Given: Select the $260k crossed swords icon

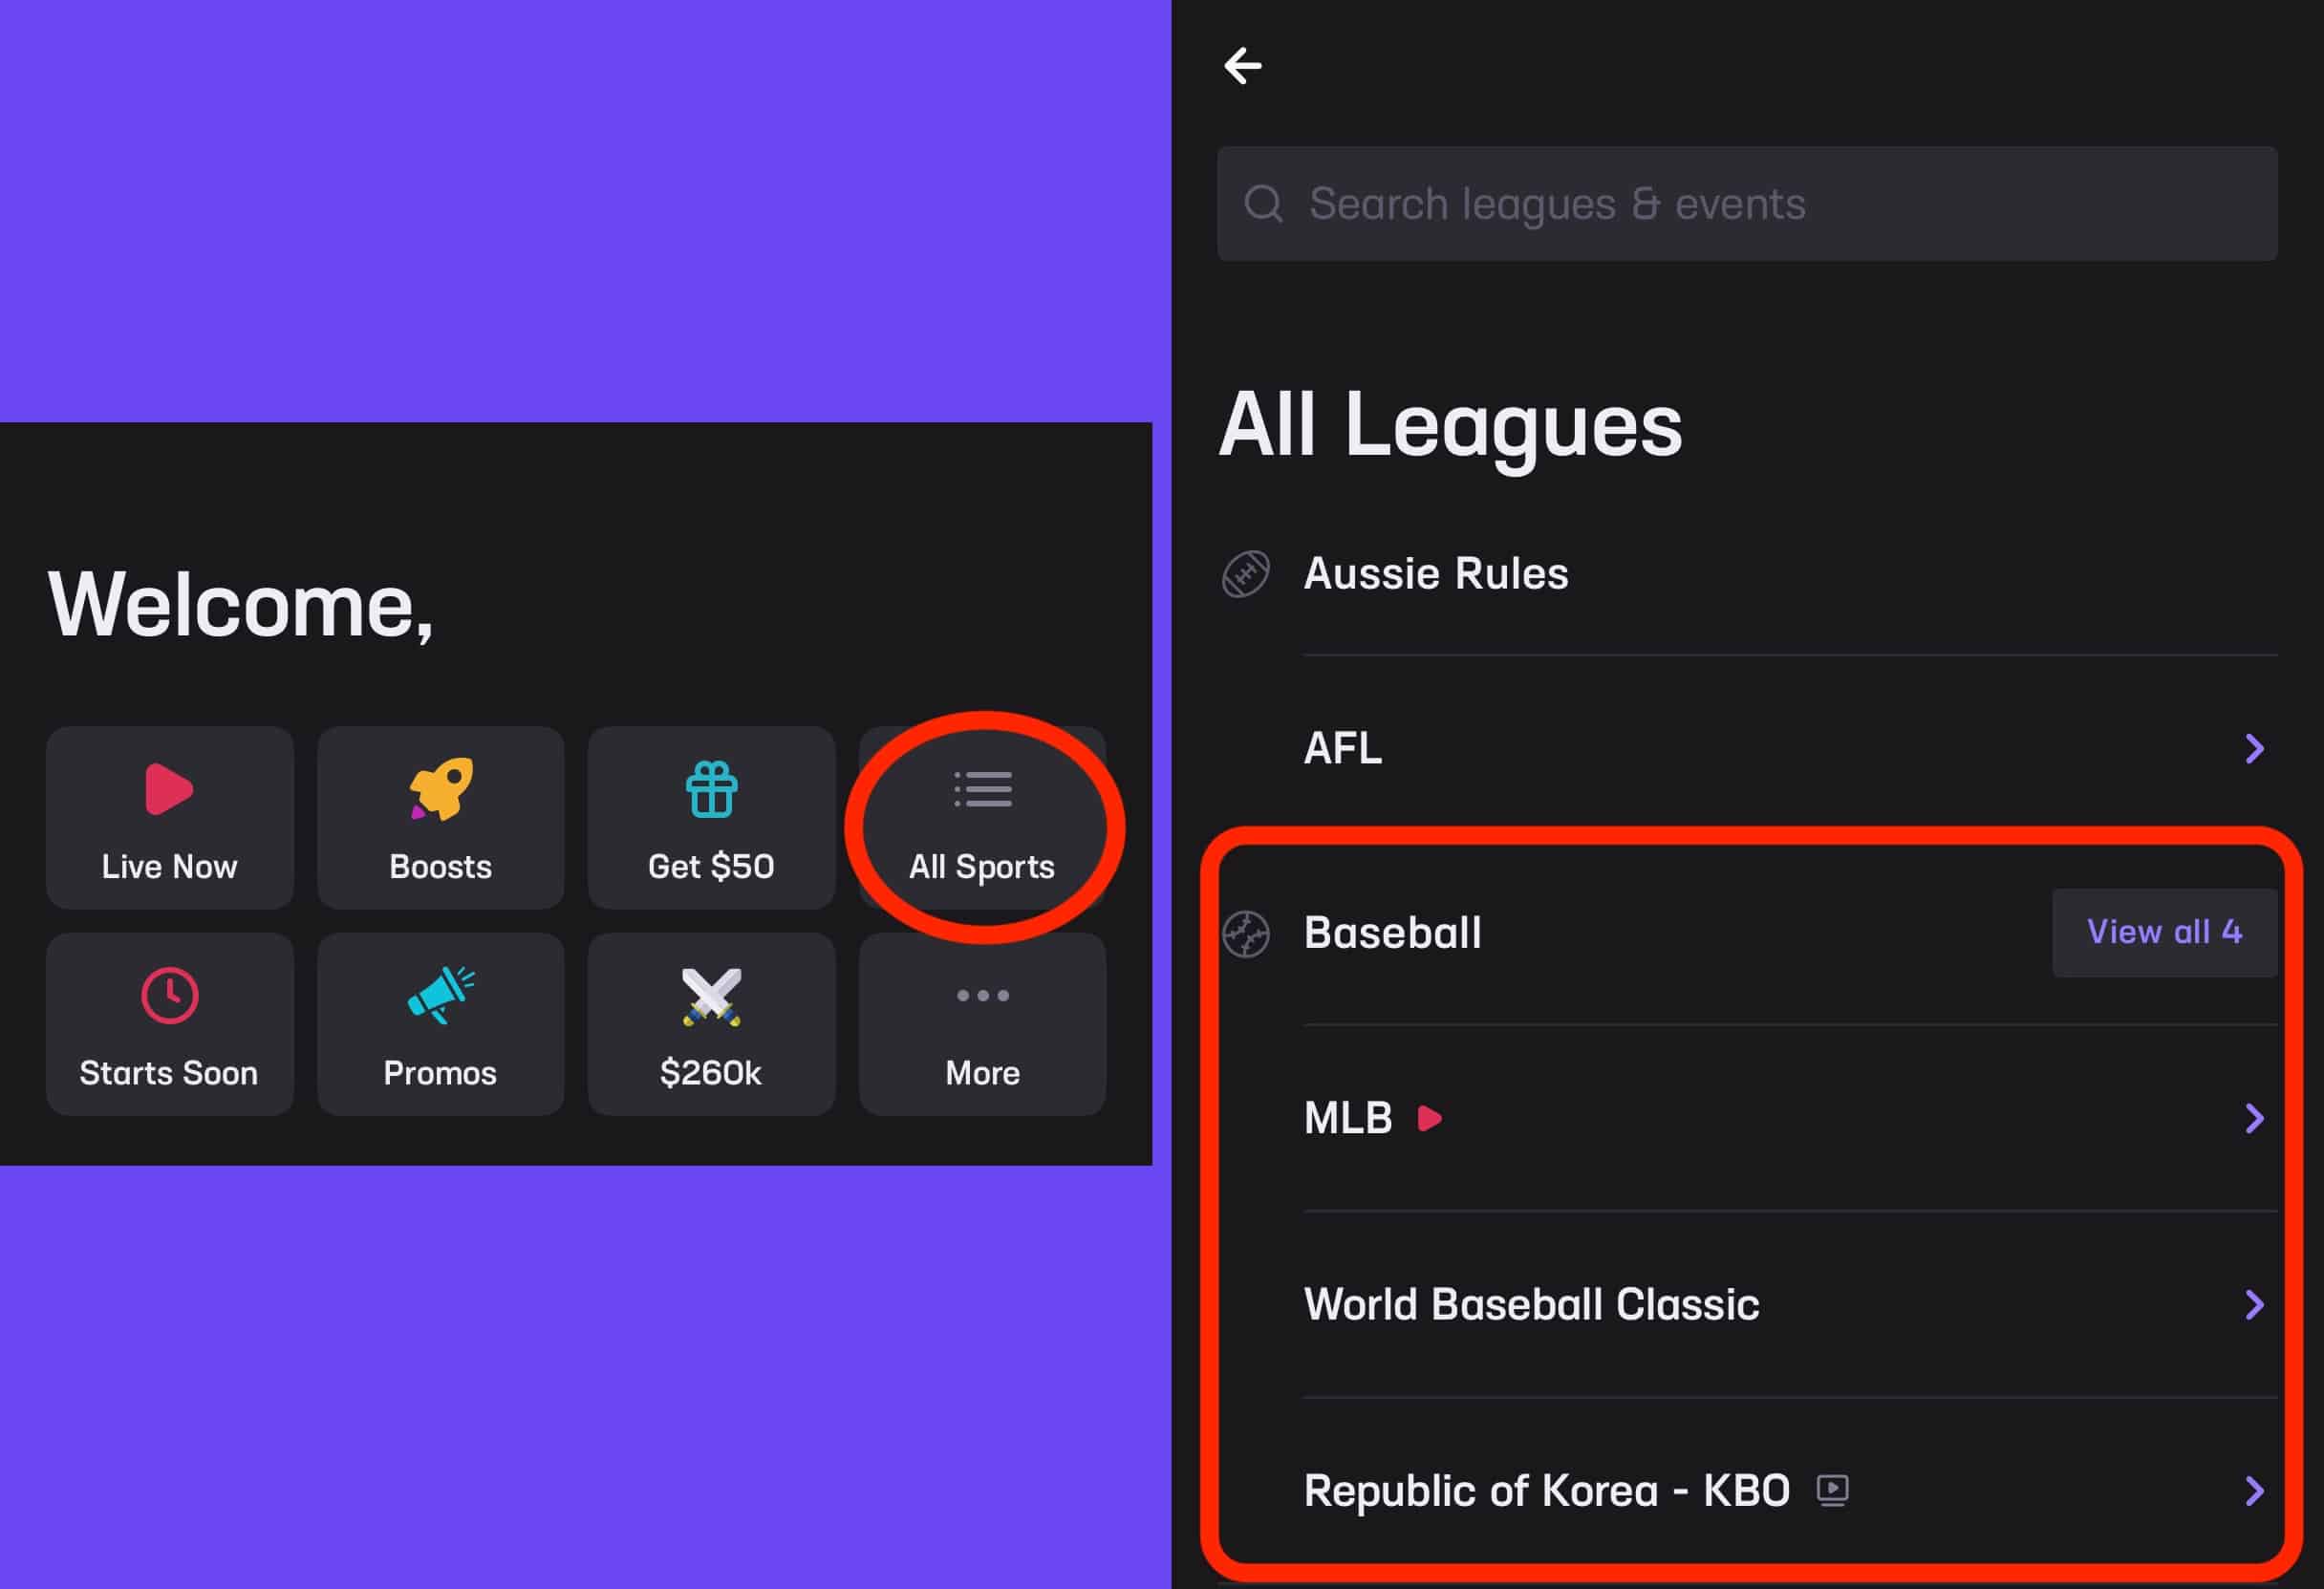Looking at the screenshot, I should [x=711, y=996].
